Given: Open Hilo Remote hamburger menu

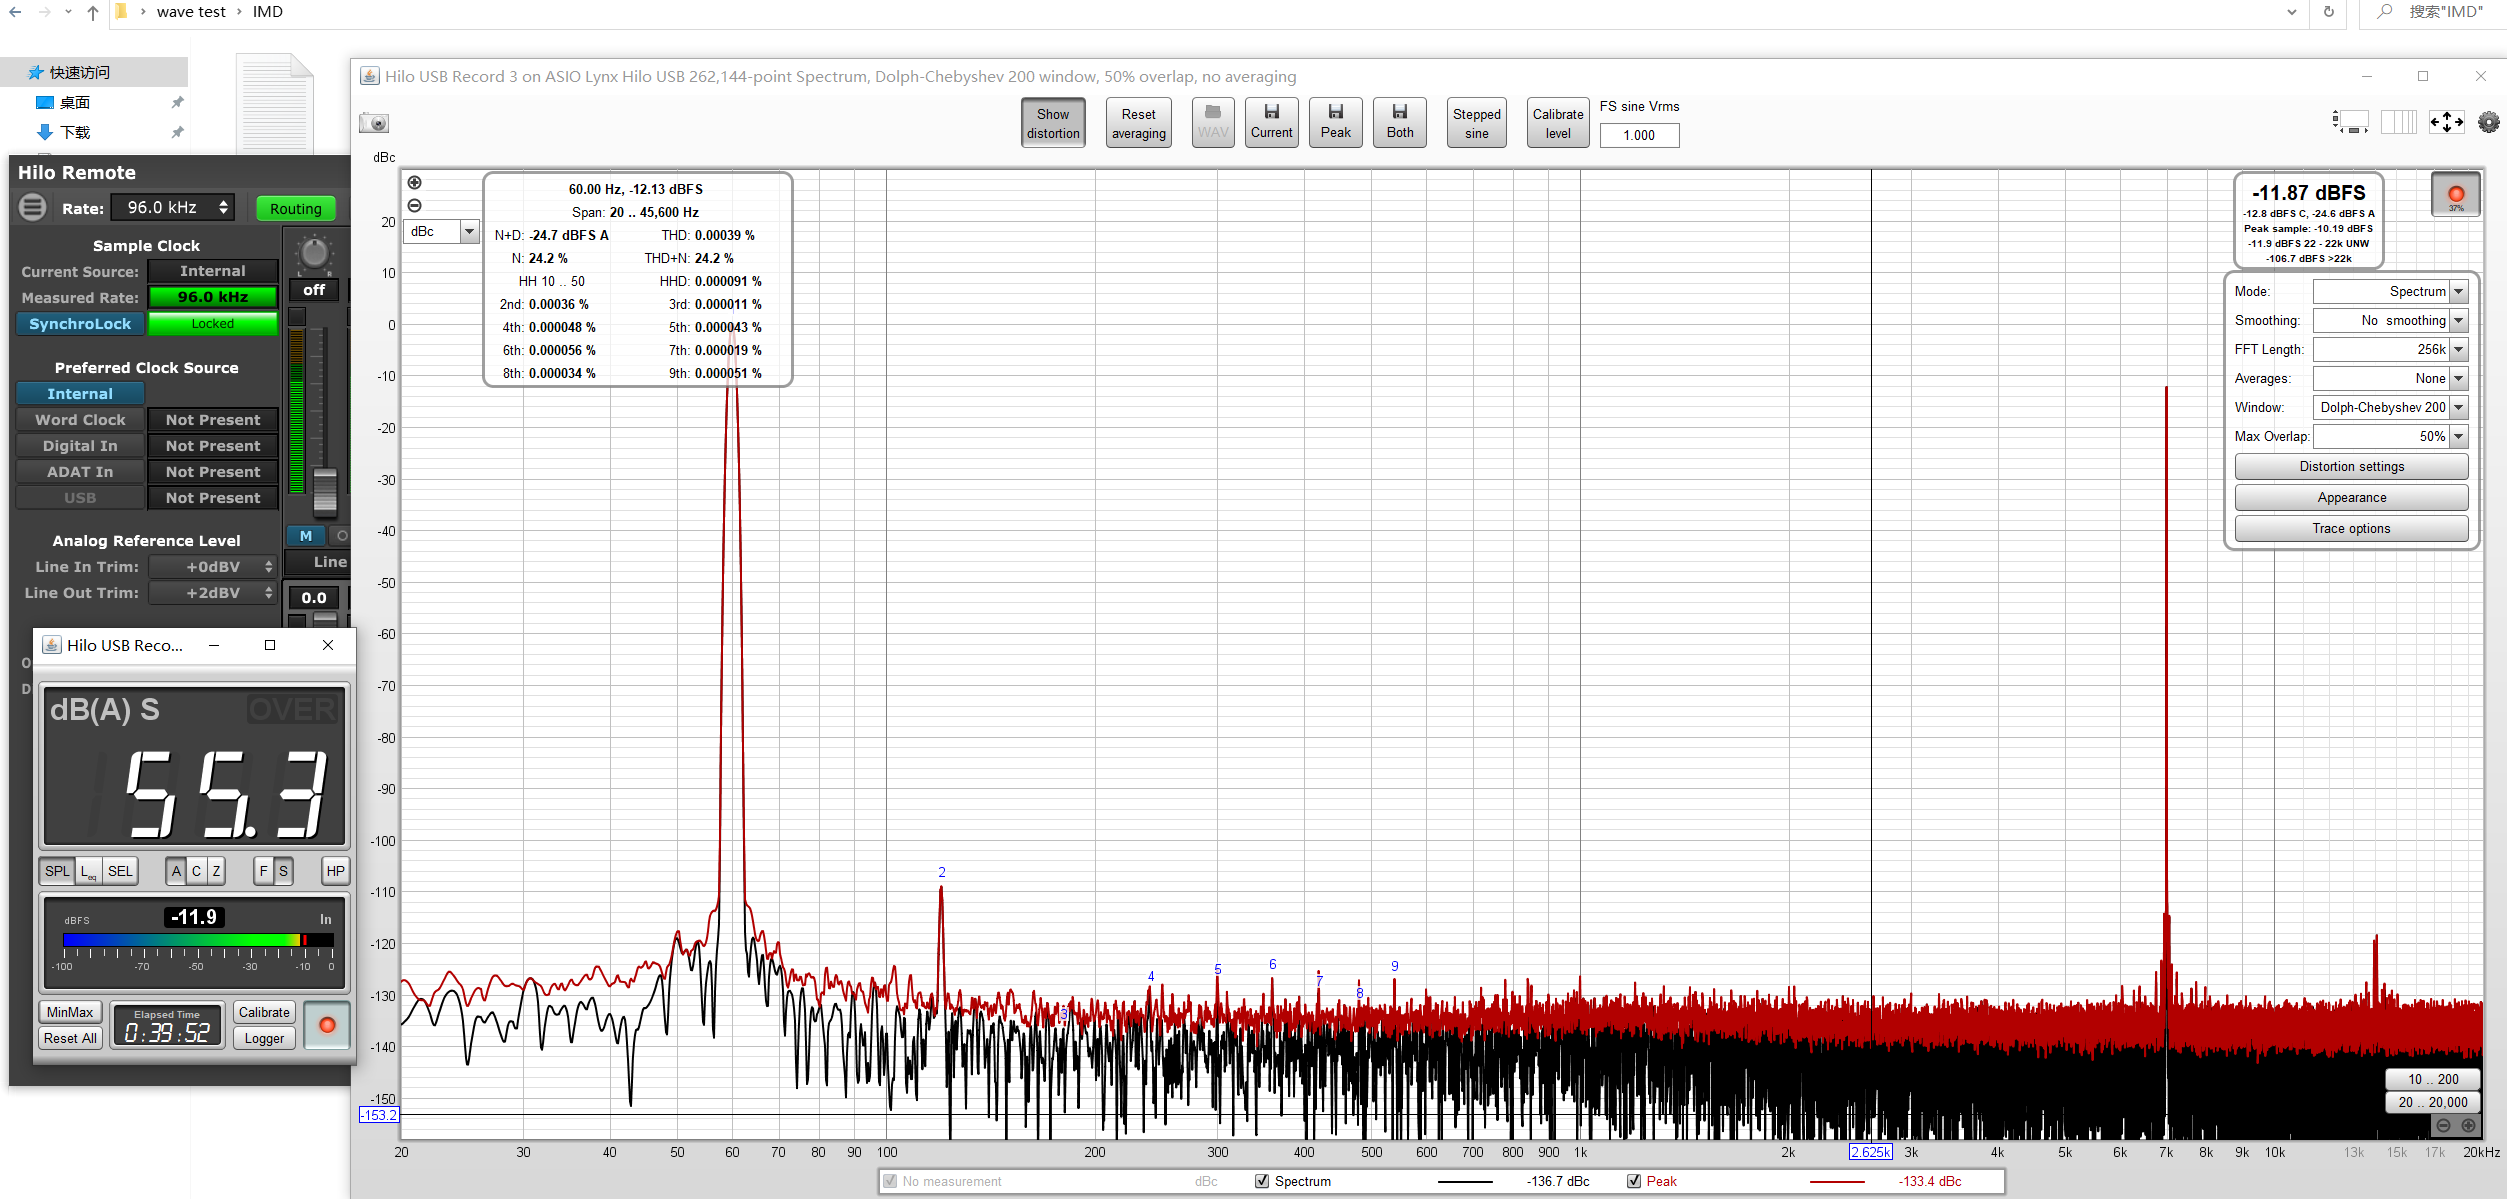Looking at the screenshot, I should [33, 208].
